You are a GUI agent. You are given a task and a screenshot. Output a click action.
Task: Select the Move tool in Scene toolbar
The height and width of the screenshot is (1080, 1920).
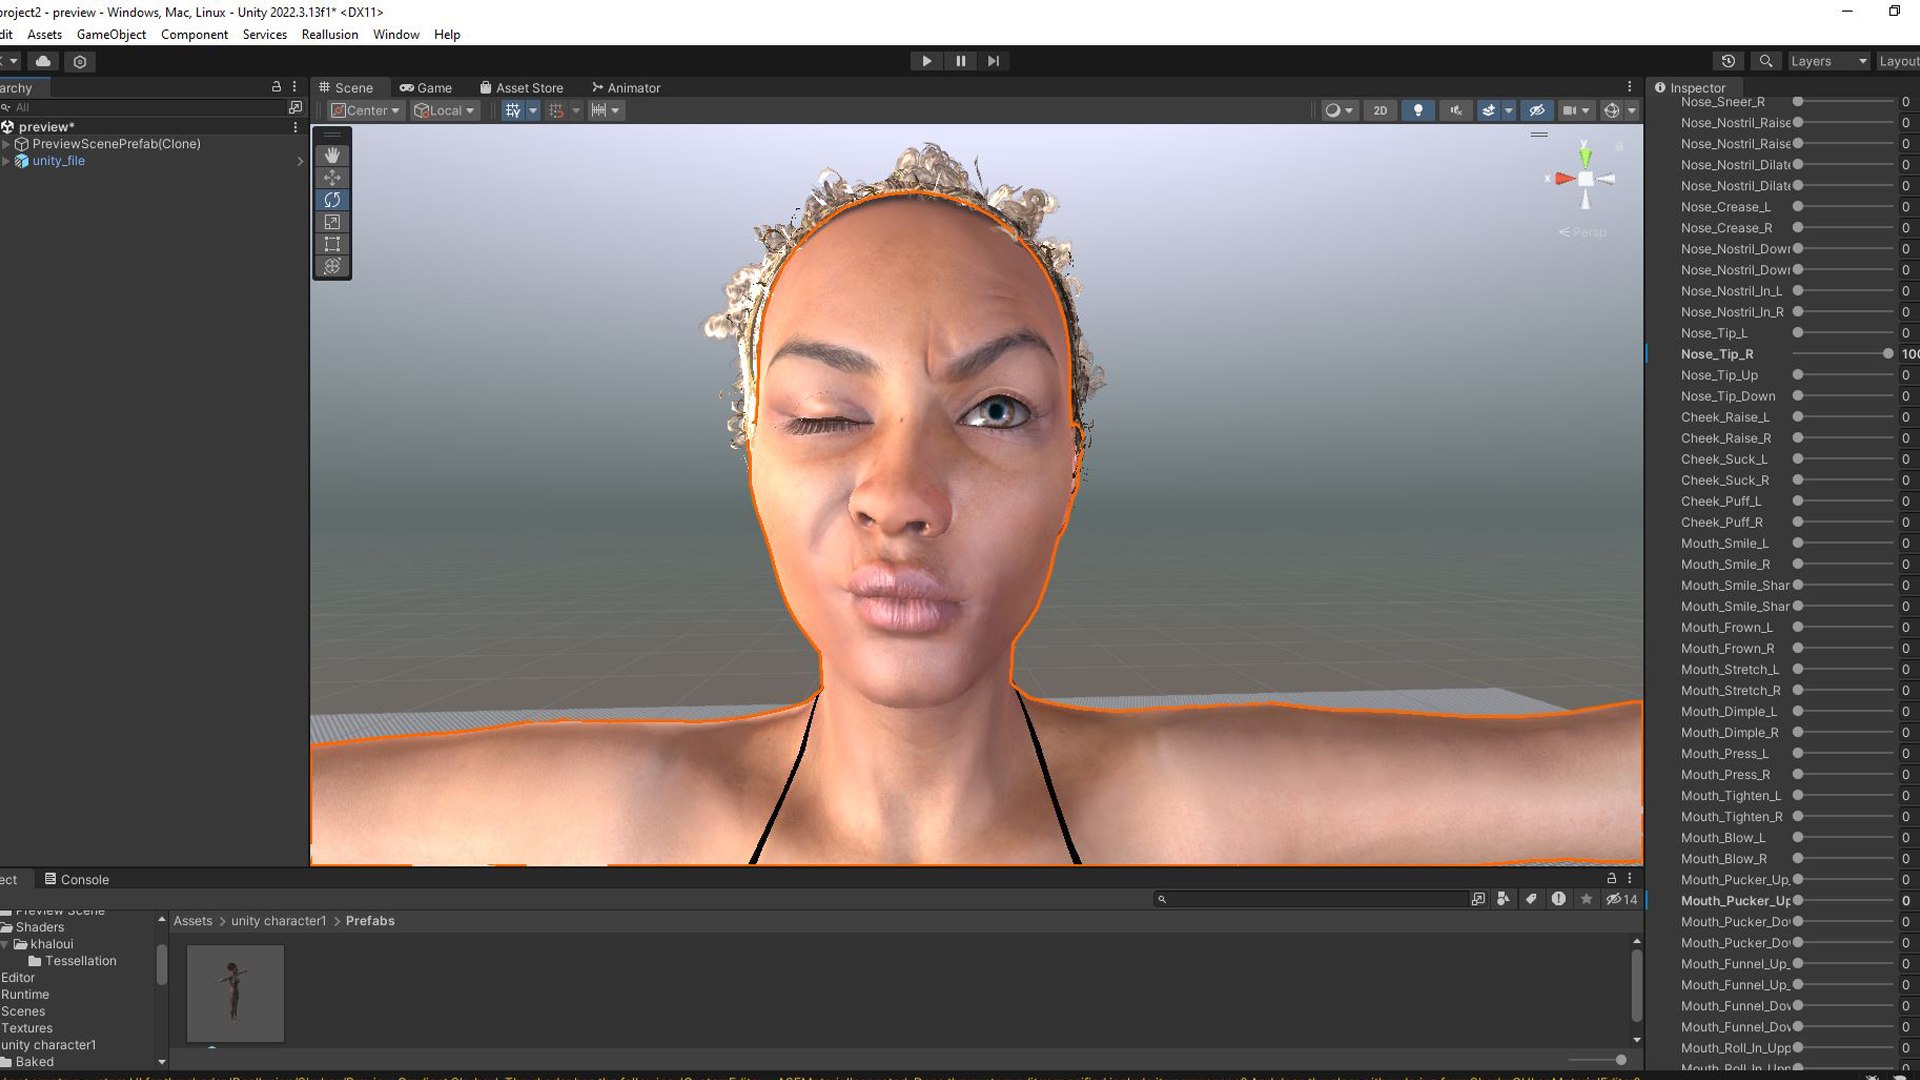tap(332, 177)
